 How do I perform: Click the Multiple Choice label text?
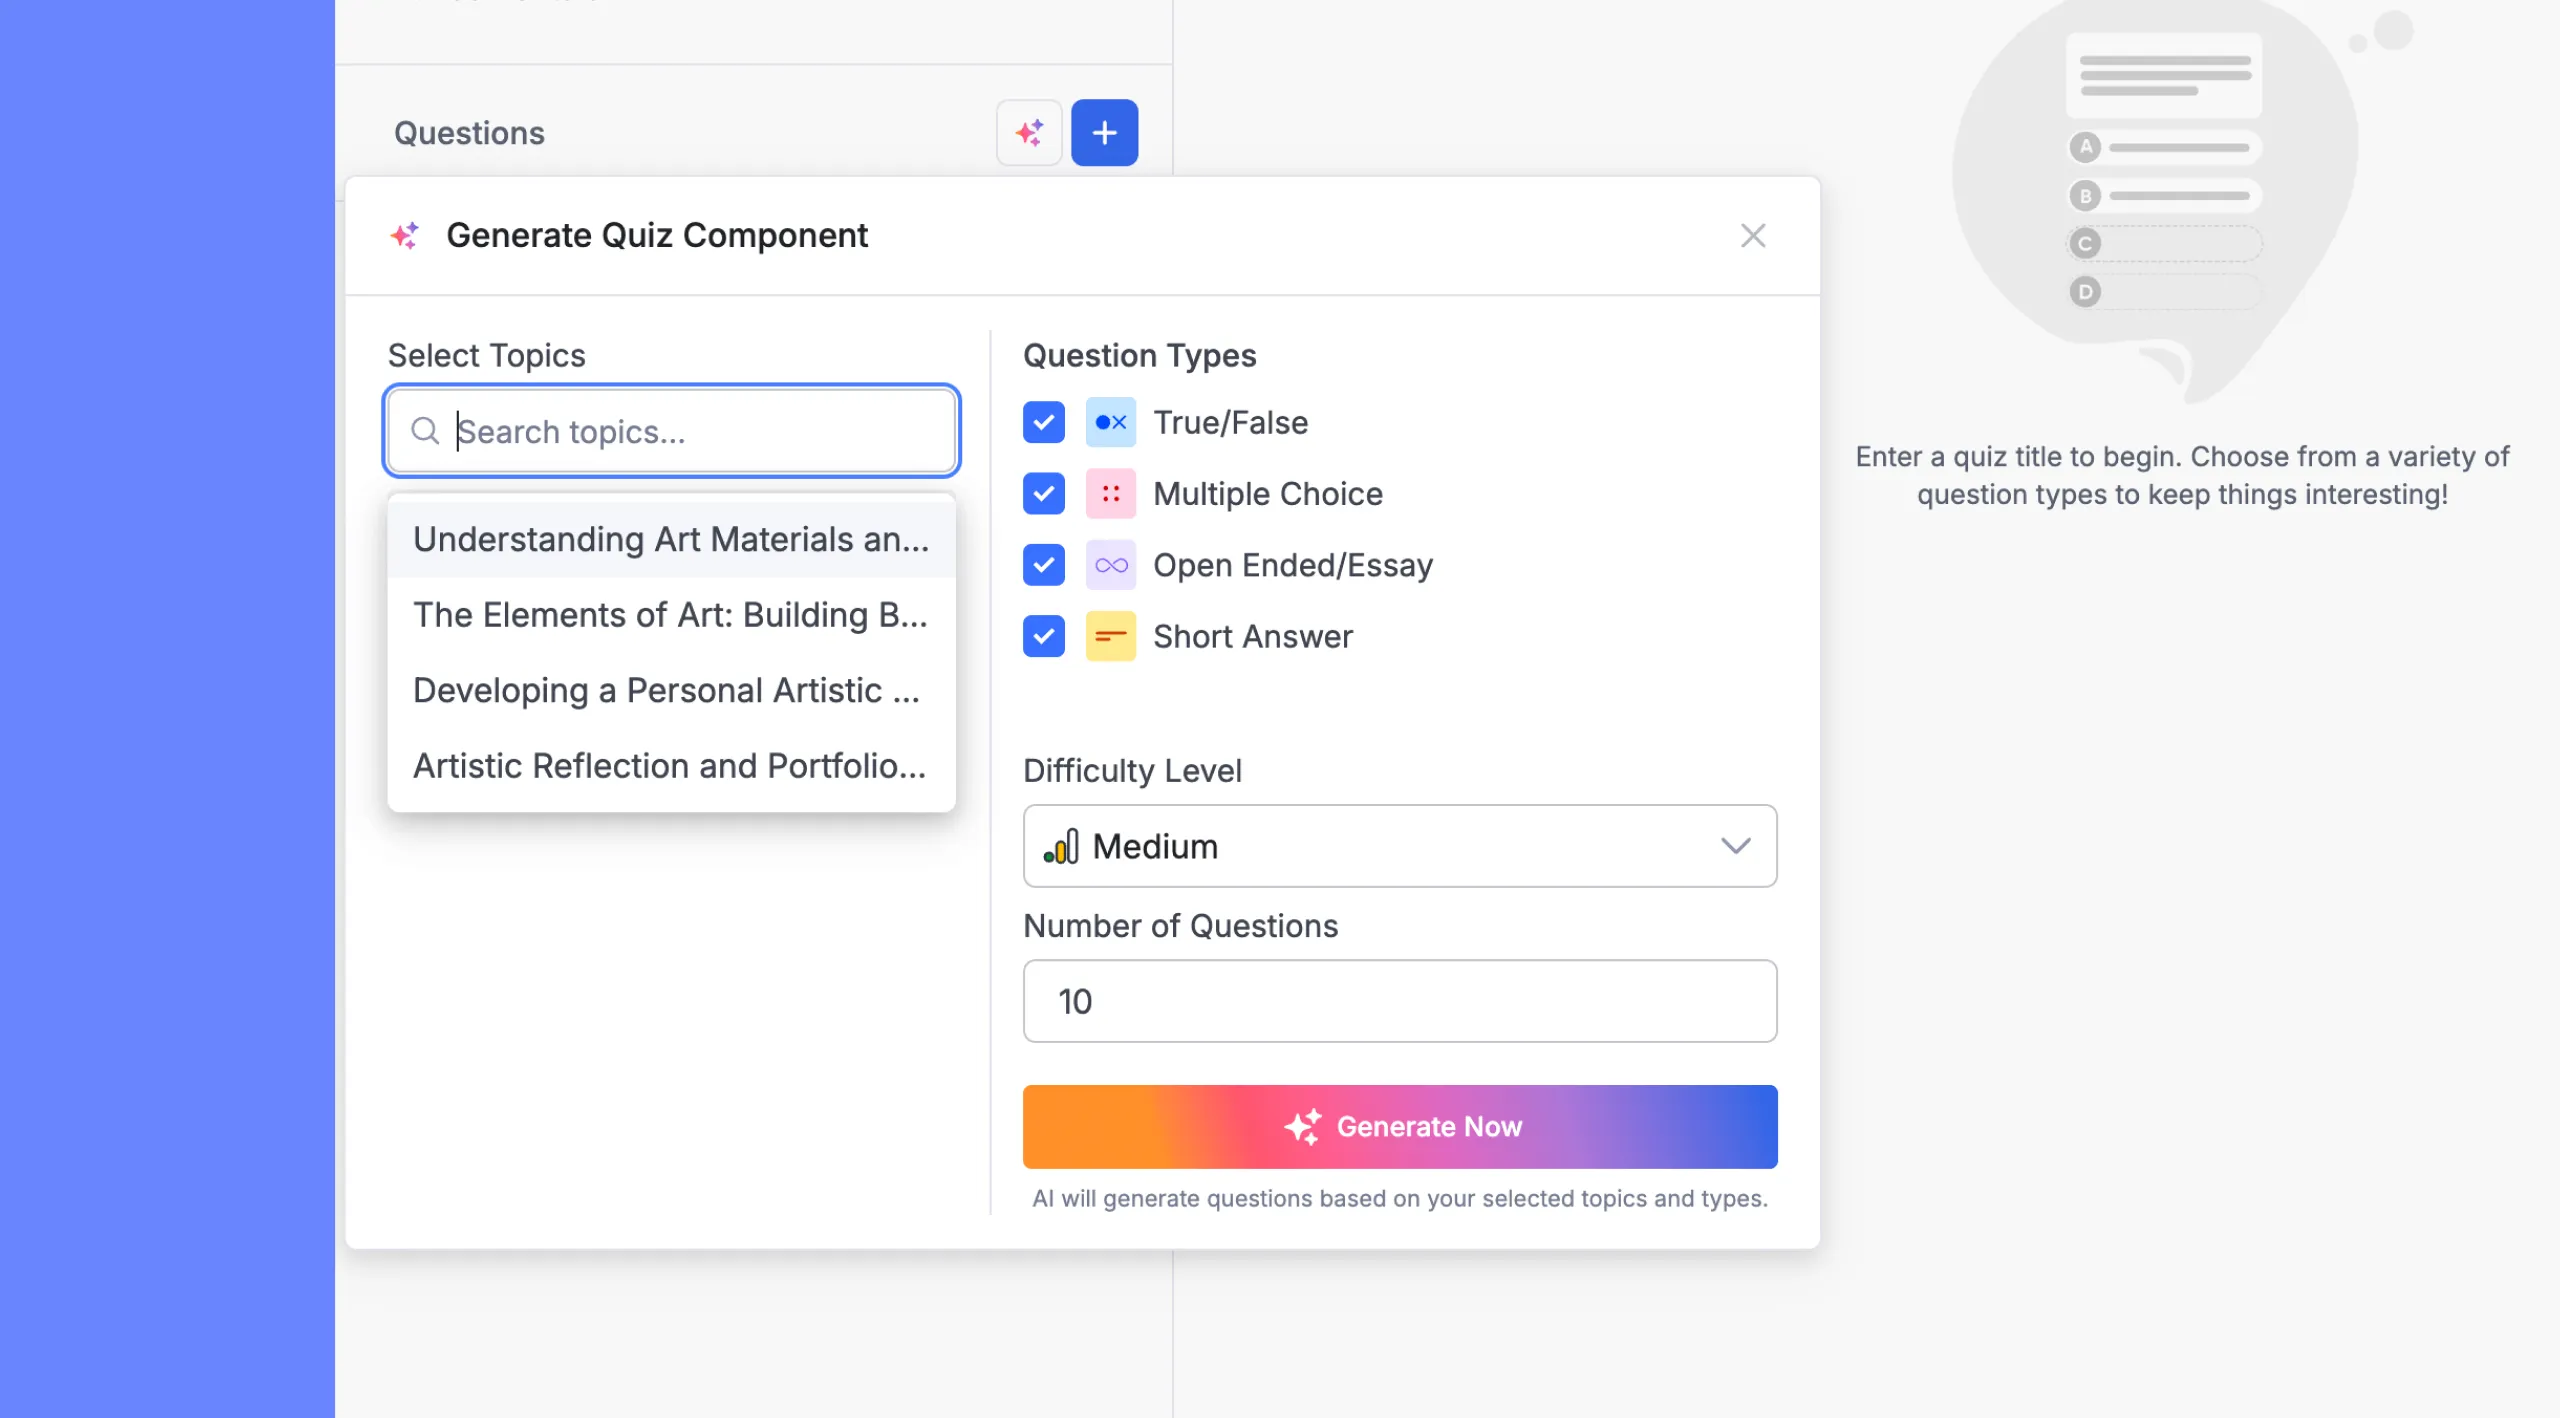[x=1267, y=494]
